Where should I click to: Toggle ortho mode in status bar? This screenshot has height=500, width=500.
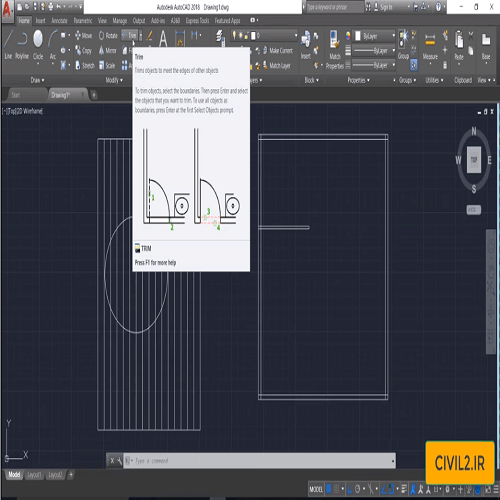coord(349,489)
